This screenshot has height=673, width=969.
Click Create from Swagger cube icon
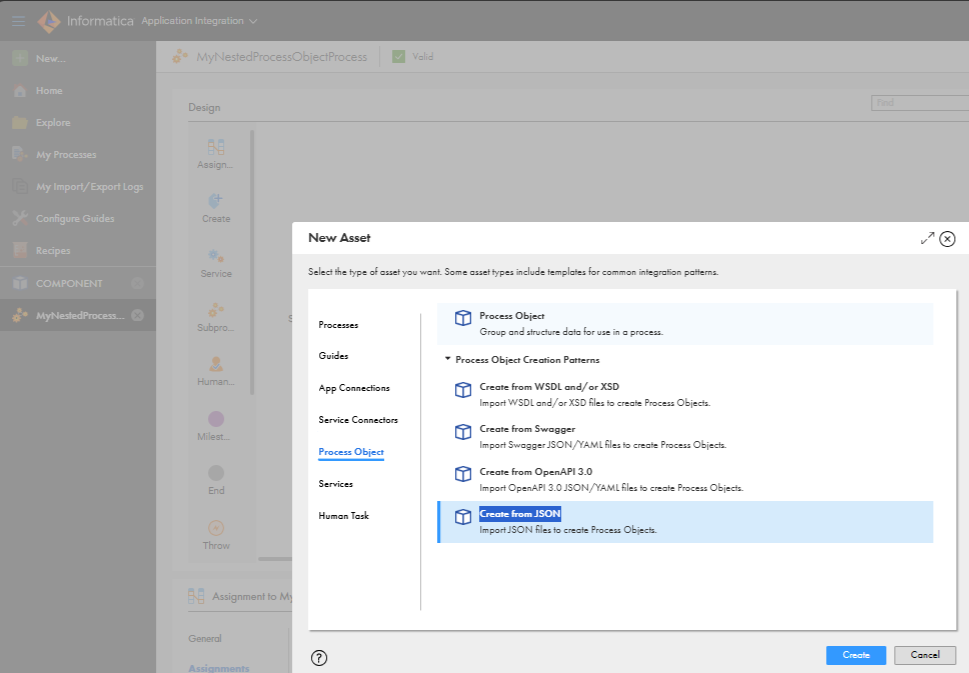pyautogui.click(x=463, y=431)
